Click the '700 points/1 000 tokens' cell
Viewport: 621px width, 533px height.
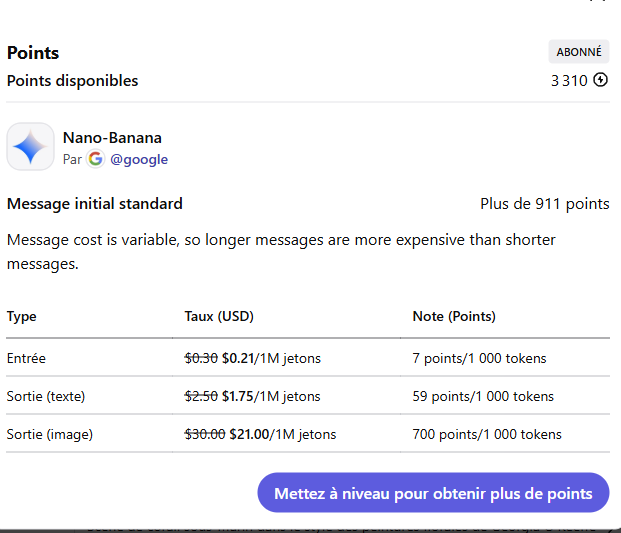point(487,434)
